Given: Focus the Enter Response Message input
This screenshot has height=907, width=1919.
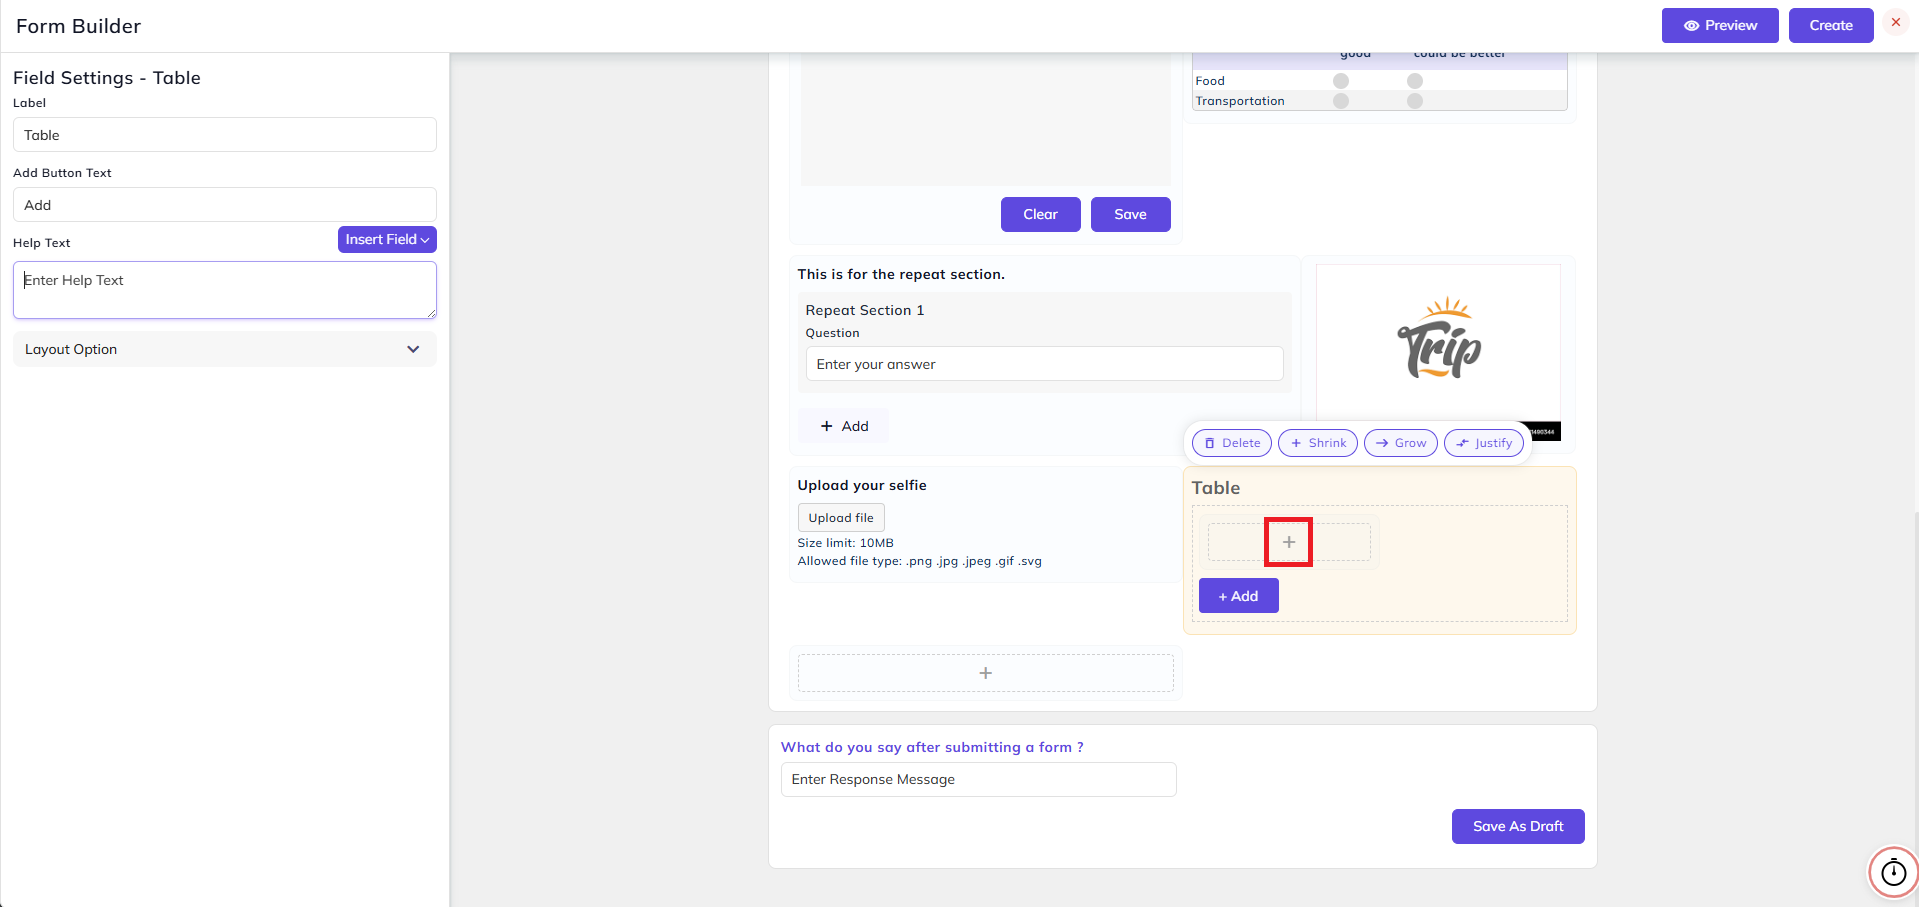Looking at the screenshot, I should point(979,780).
